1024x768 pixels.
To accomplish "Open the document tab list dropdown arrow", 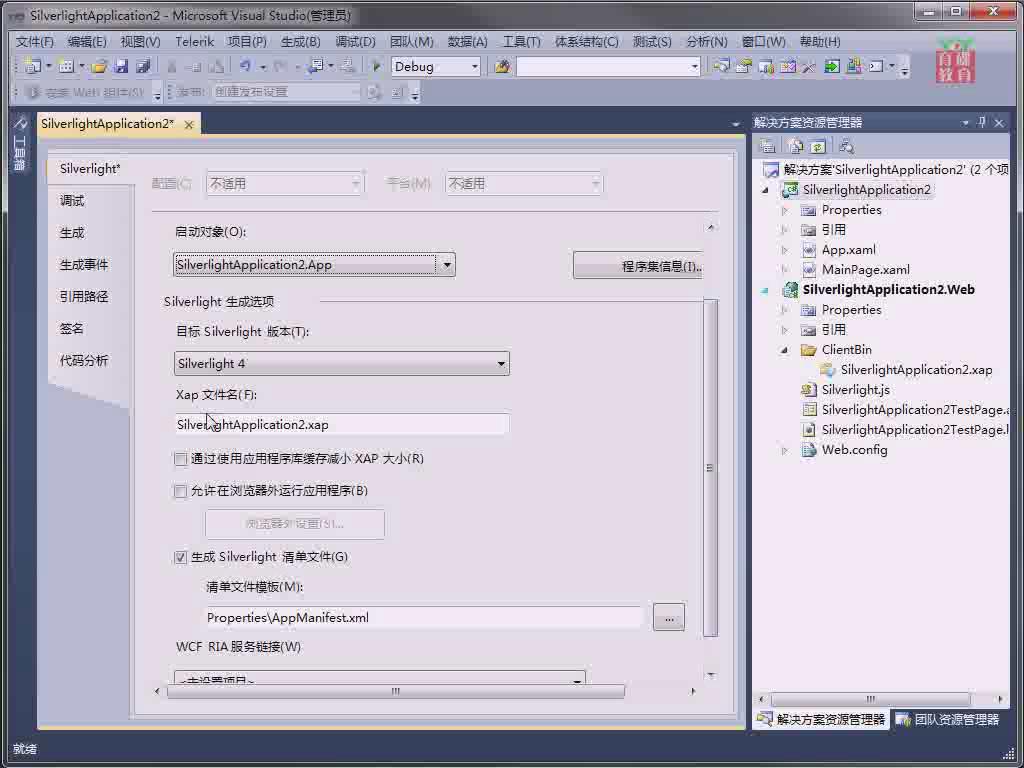I will point(735,123).
